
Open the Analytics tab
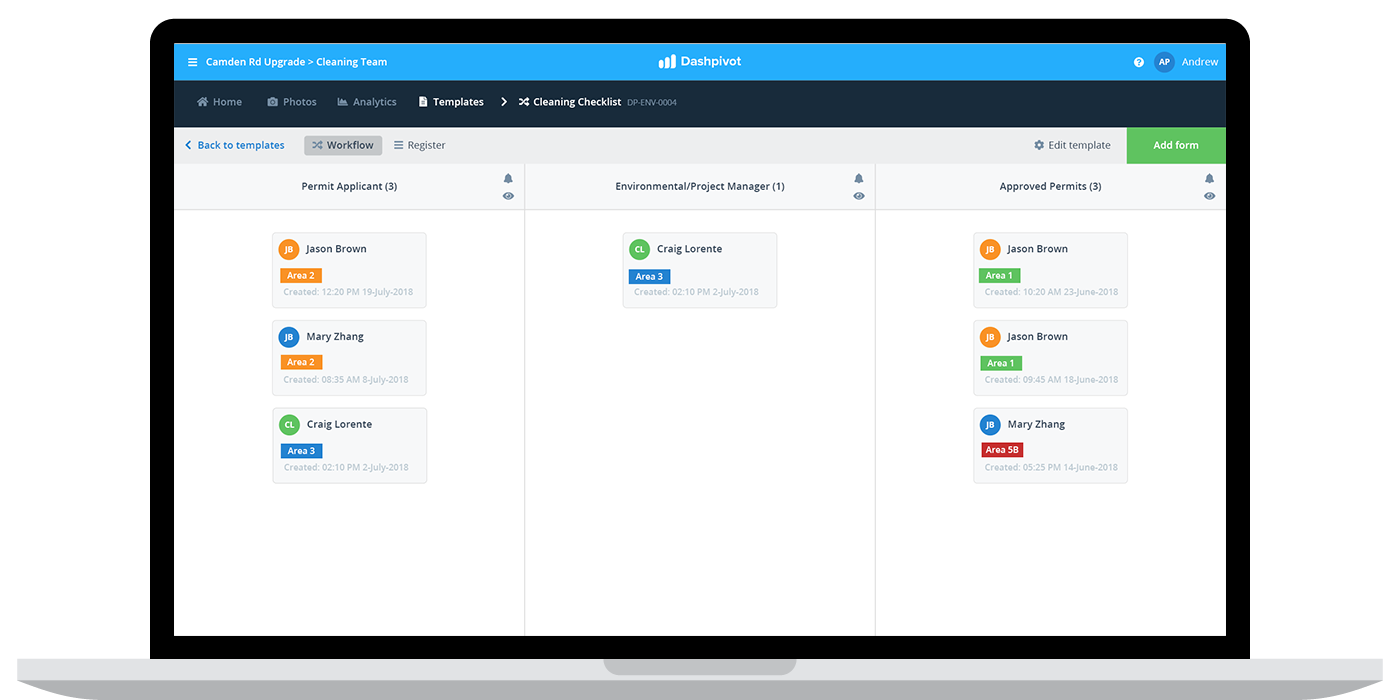pos(367,102)
